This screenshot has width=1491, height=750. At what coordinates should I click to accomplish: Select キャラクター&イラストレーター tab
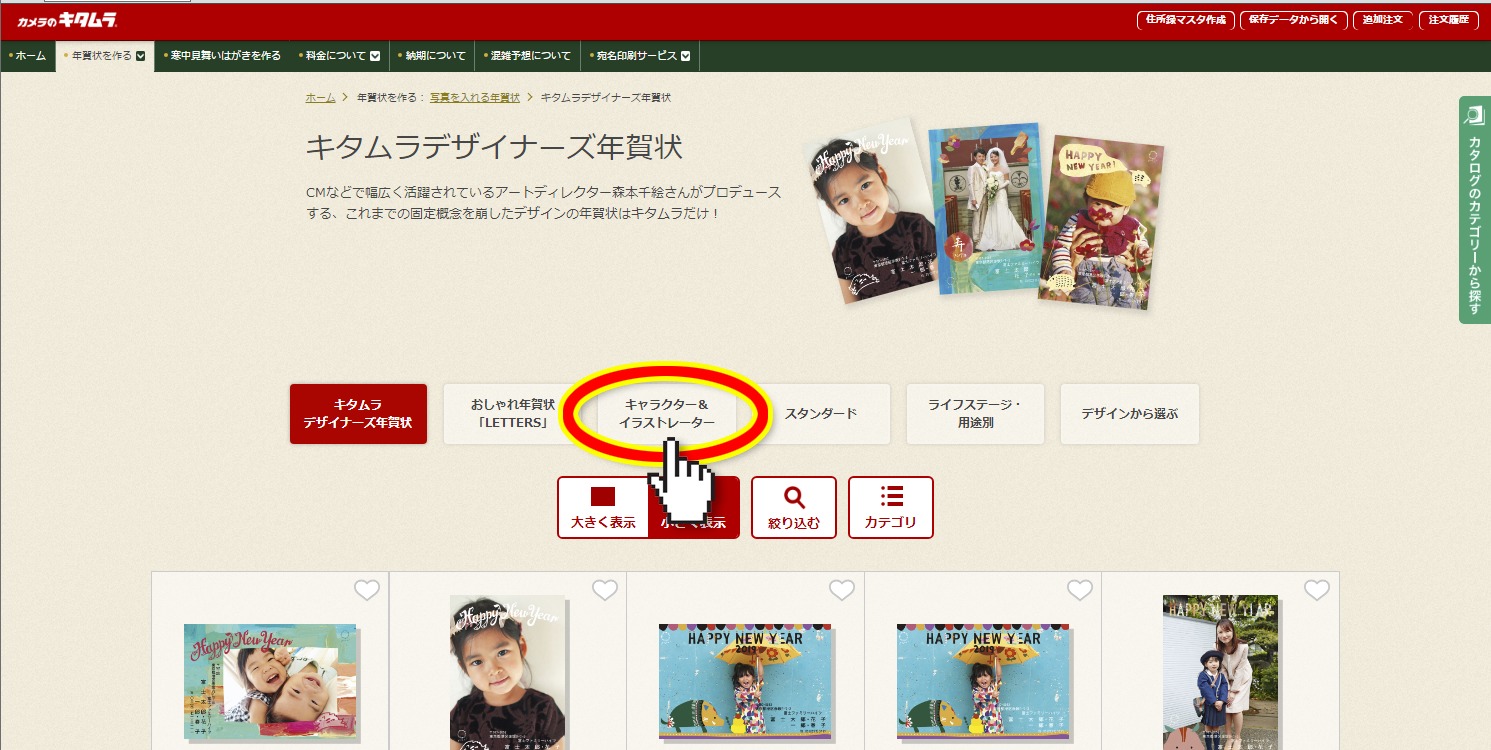pos(666,414)
